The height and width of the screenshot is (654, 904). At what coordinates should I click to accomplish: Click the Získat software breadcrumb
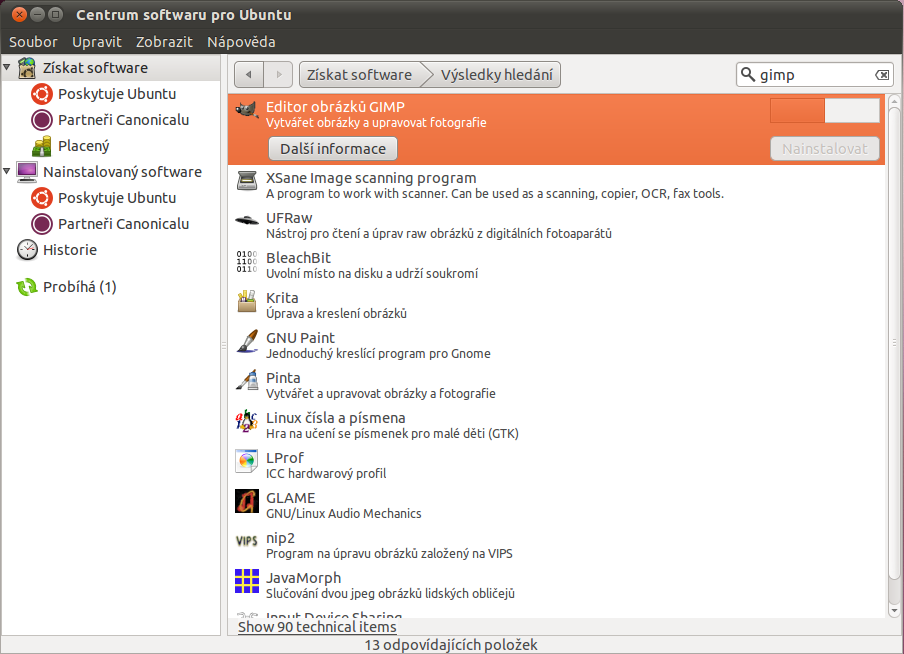(360, 74)
